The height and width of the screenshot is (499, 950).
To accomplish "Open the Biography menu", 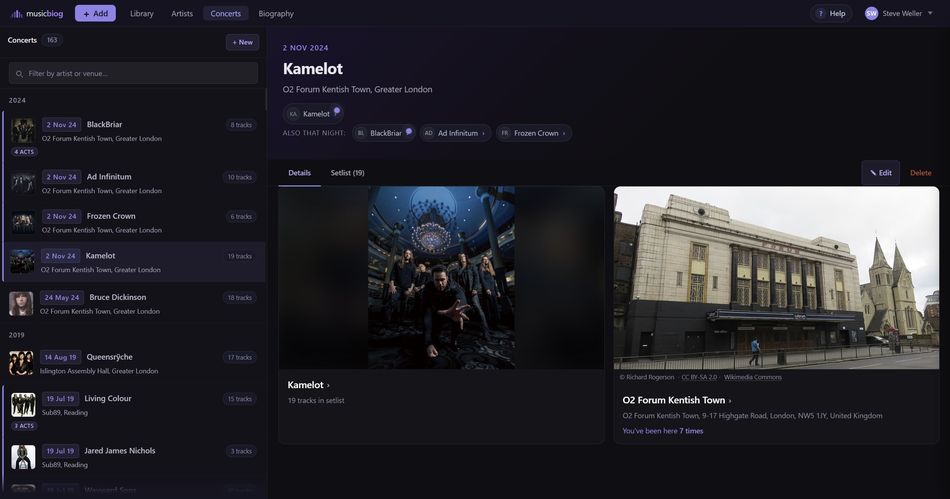I will [276, 13].
